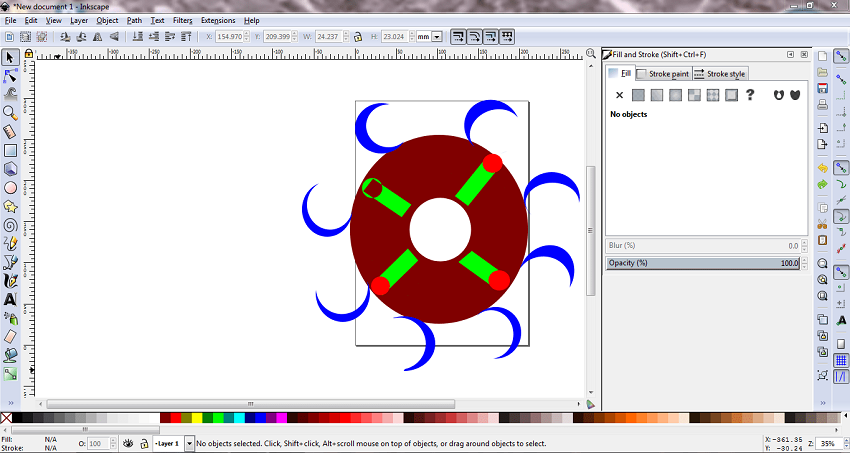Click the Linear gradient fill button
Image resolution: width=850 pixels, height=453 pixels.
657,95
